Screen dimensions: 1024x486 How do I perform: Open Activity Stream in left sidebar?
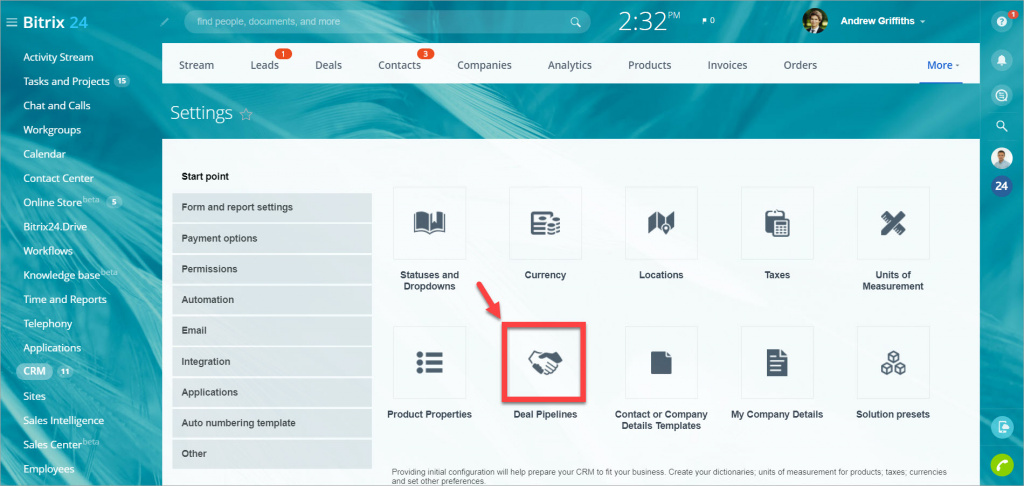[58, 57]
